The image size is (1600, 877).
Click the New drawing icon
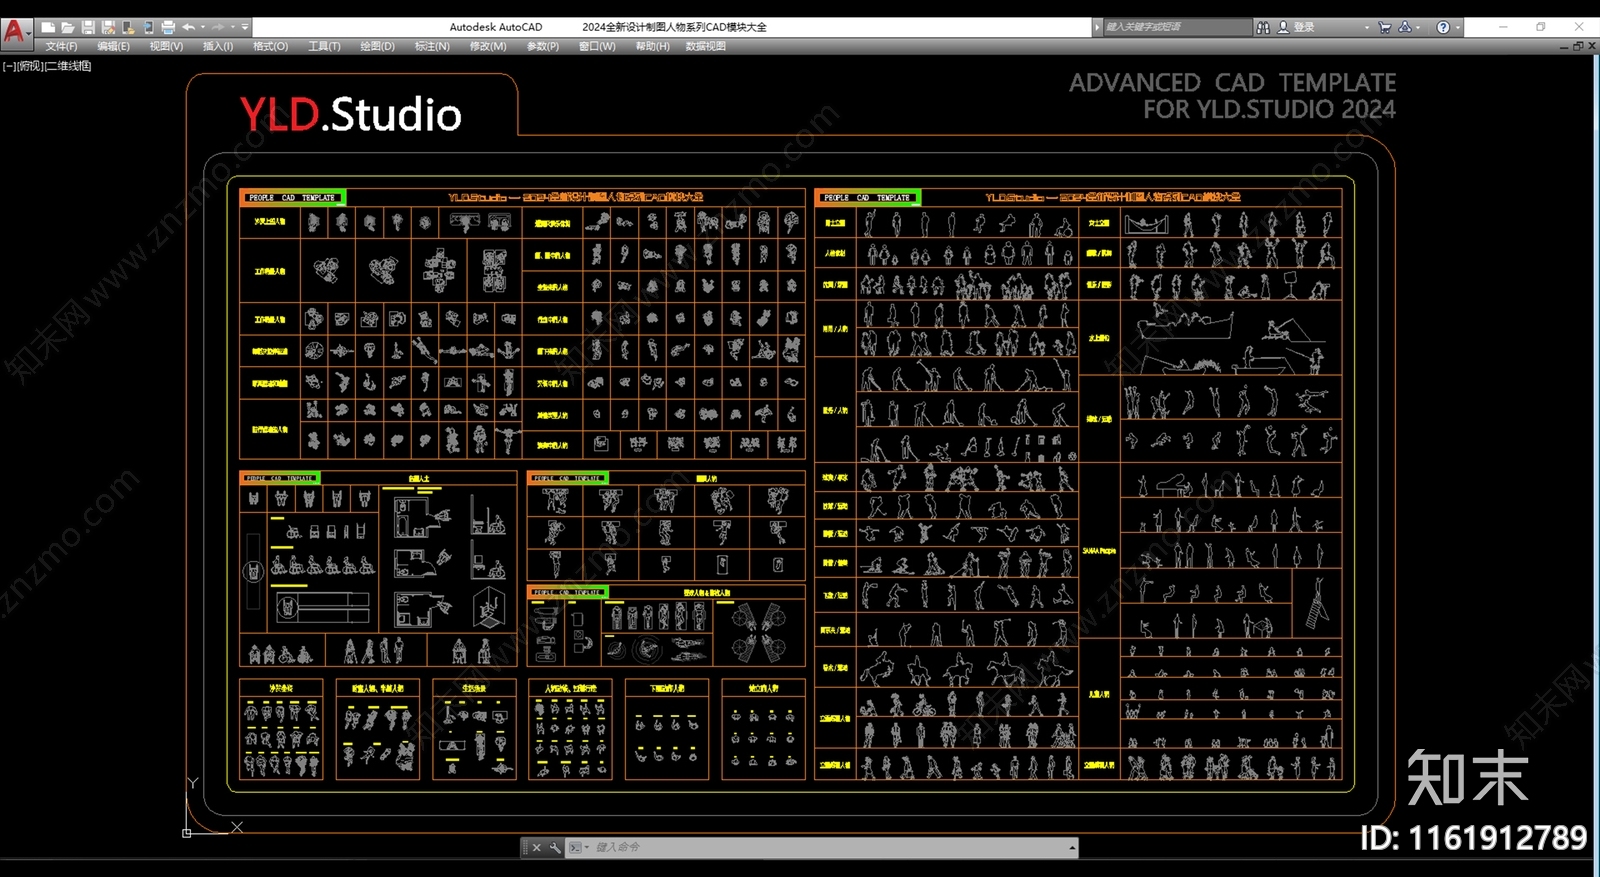click(x=48, y=27)
